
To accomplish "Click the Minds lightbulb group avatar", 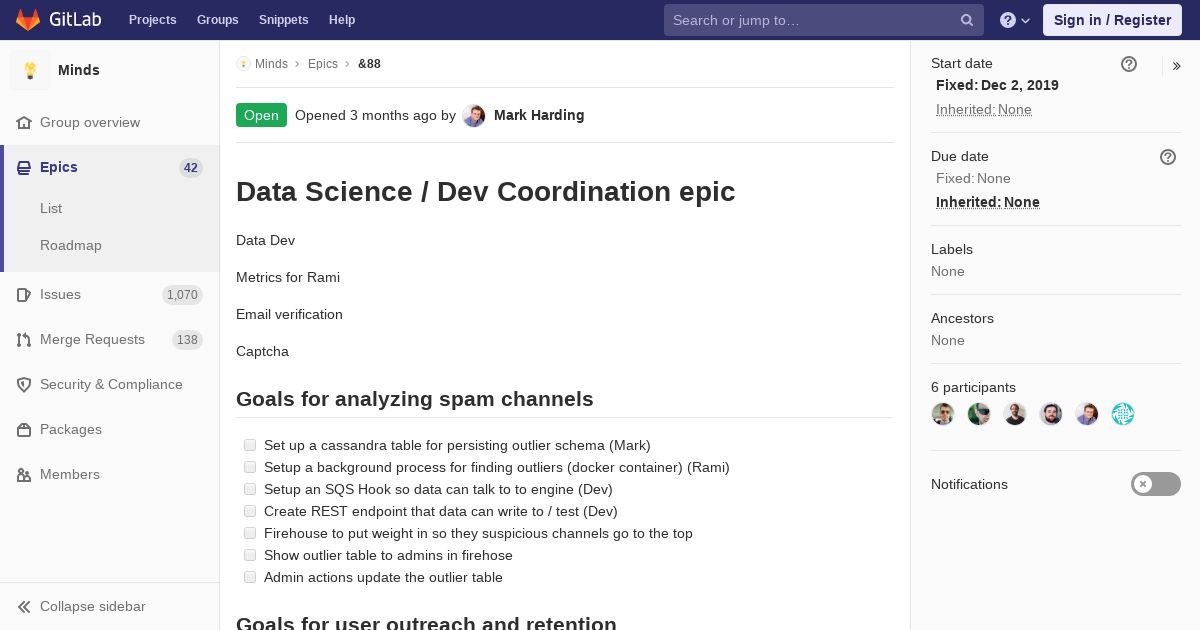I will (30, 70).
